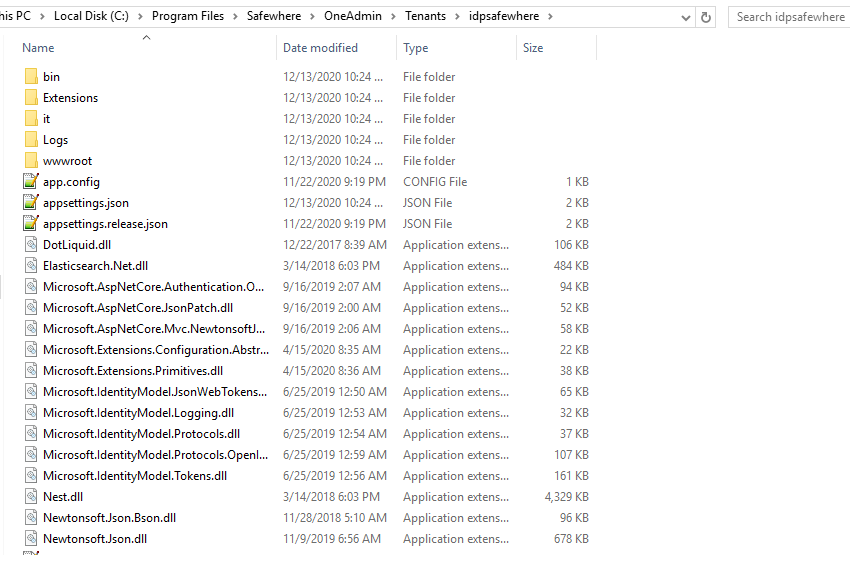Click the Newtonsoft.Json.dll file icon

click(x=31, y=539)
